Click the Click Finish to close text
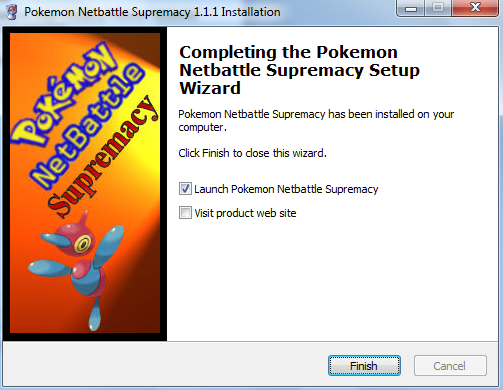 click(x=252, y=153)
